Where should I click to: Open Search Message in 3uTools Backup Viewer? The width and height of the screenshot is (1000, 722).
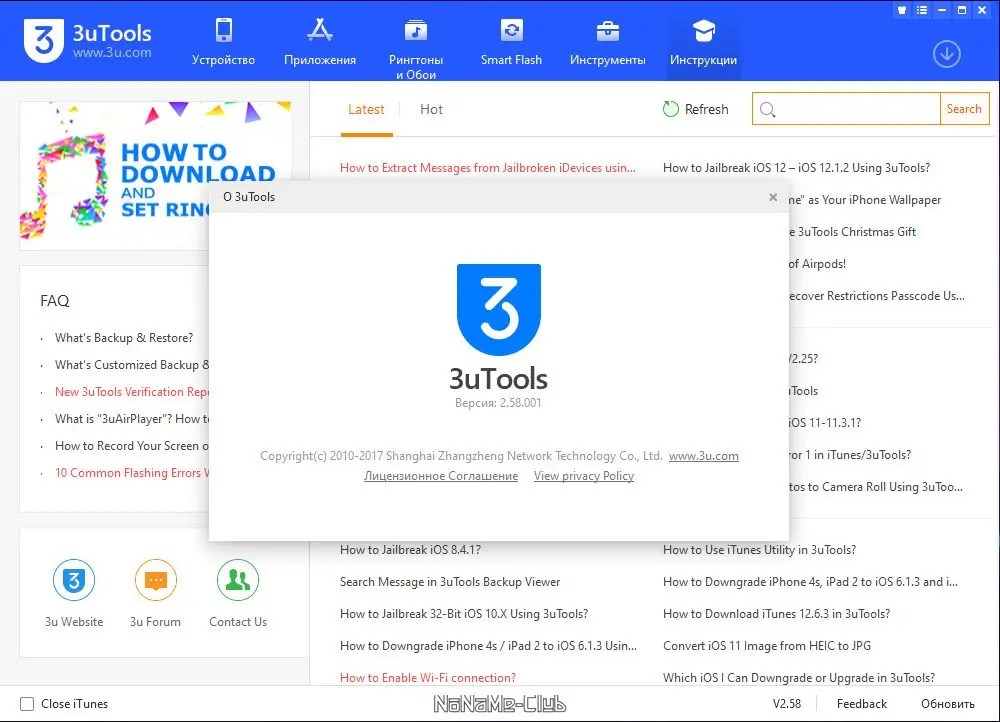pos(450,582)
